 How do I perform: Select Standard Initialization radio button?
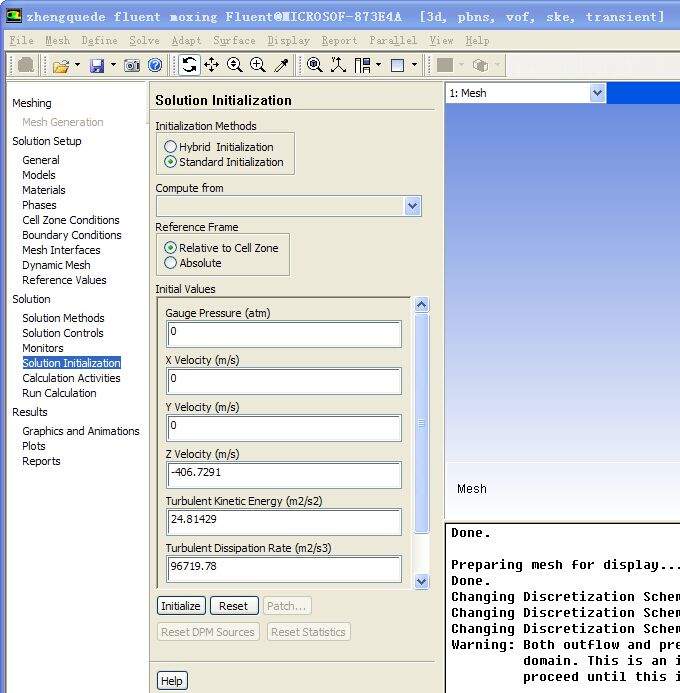(170, 162)
